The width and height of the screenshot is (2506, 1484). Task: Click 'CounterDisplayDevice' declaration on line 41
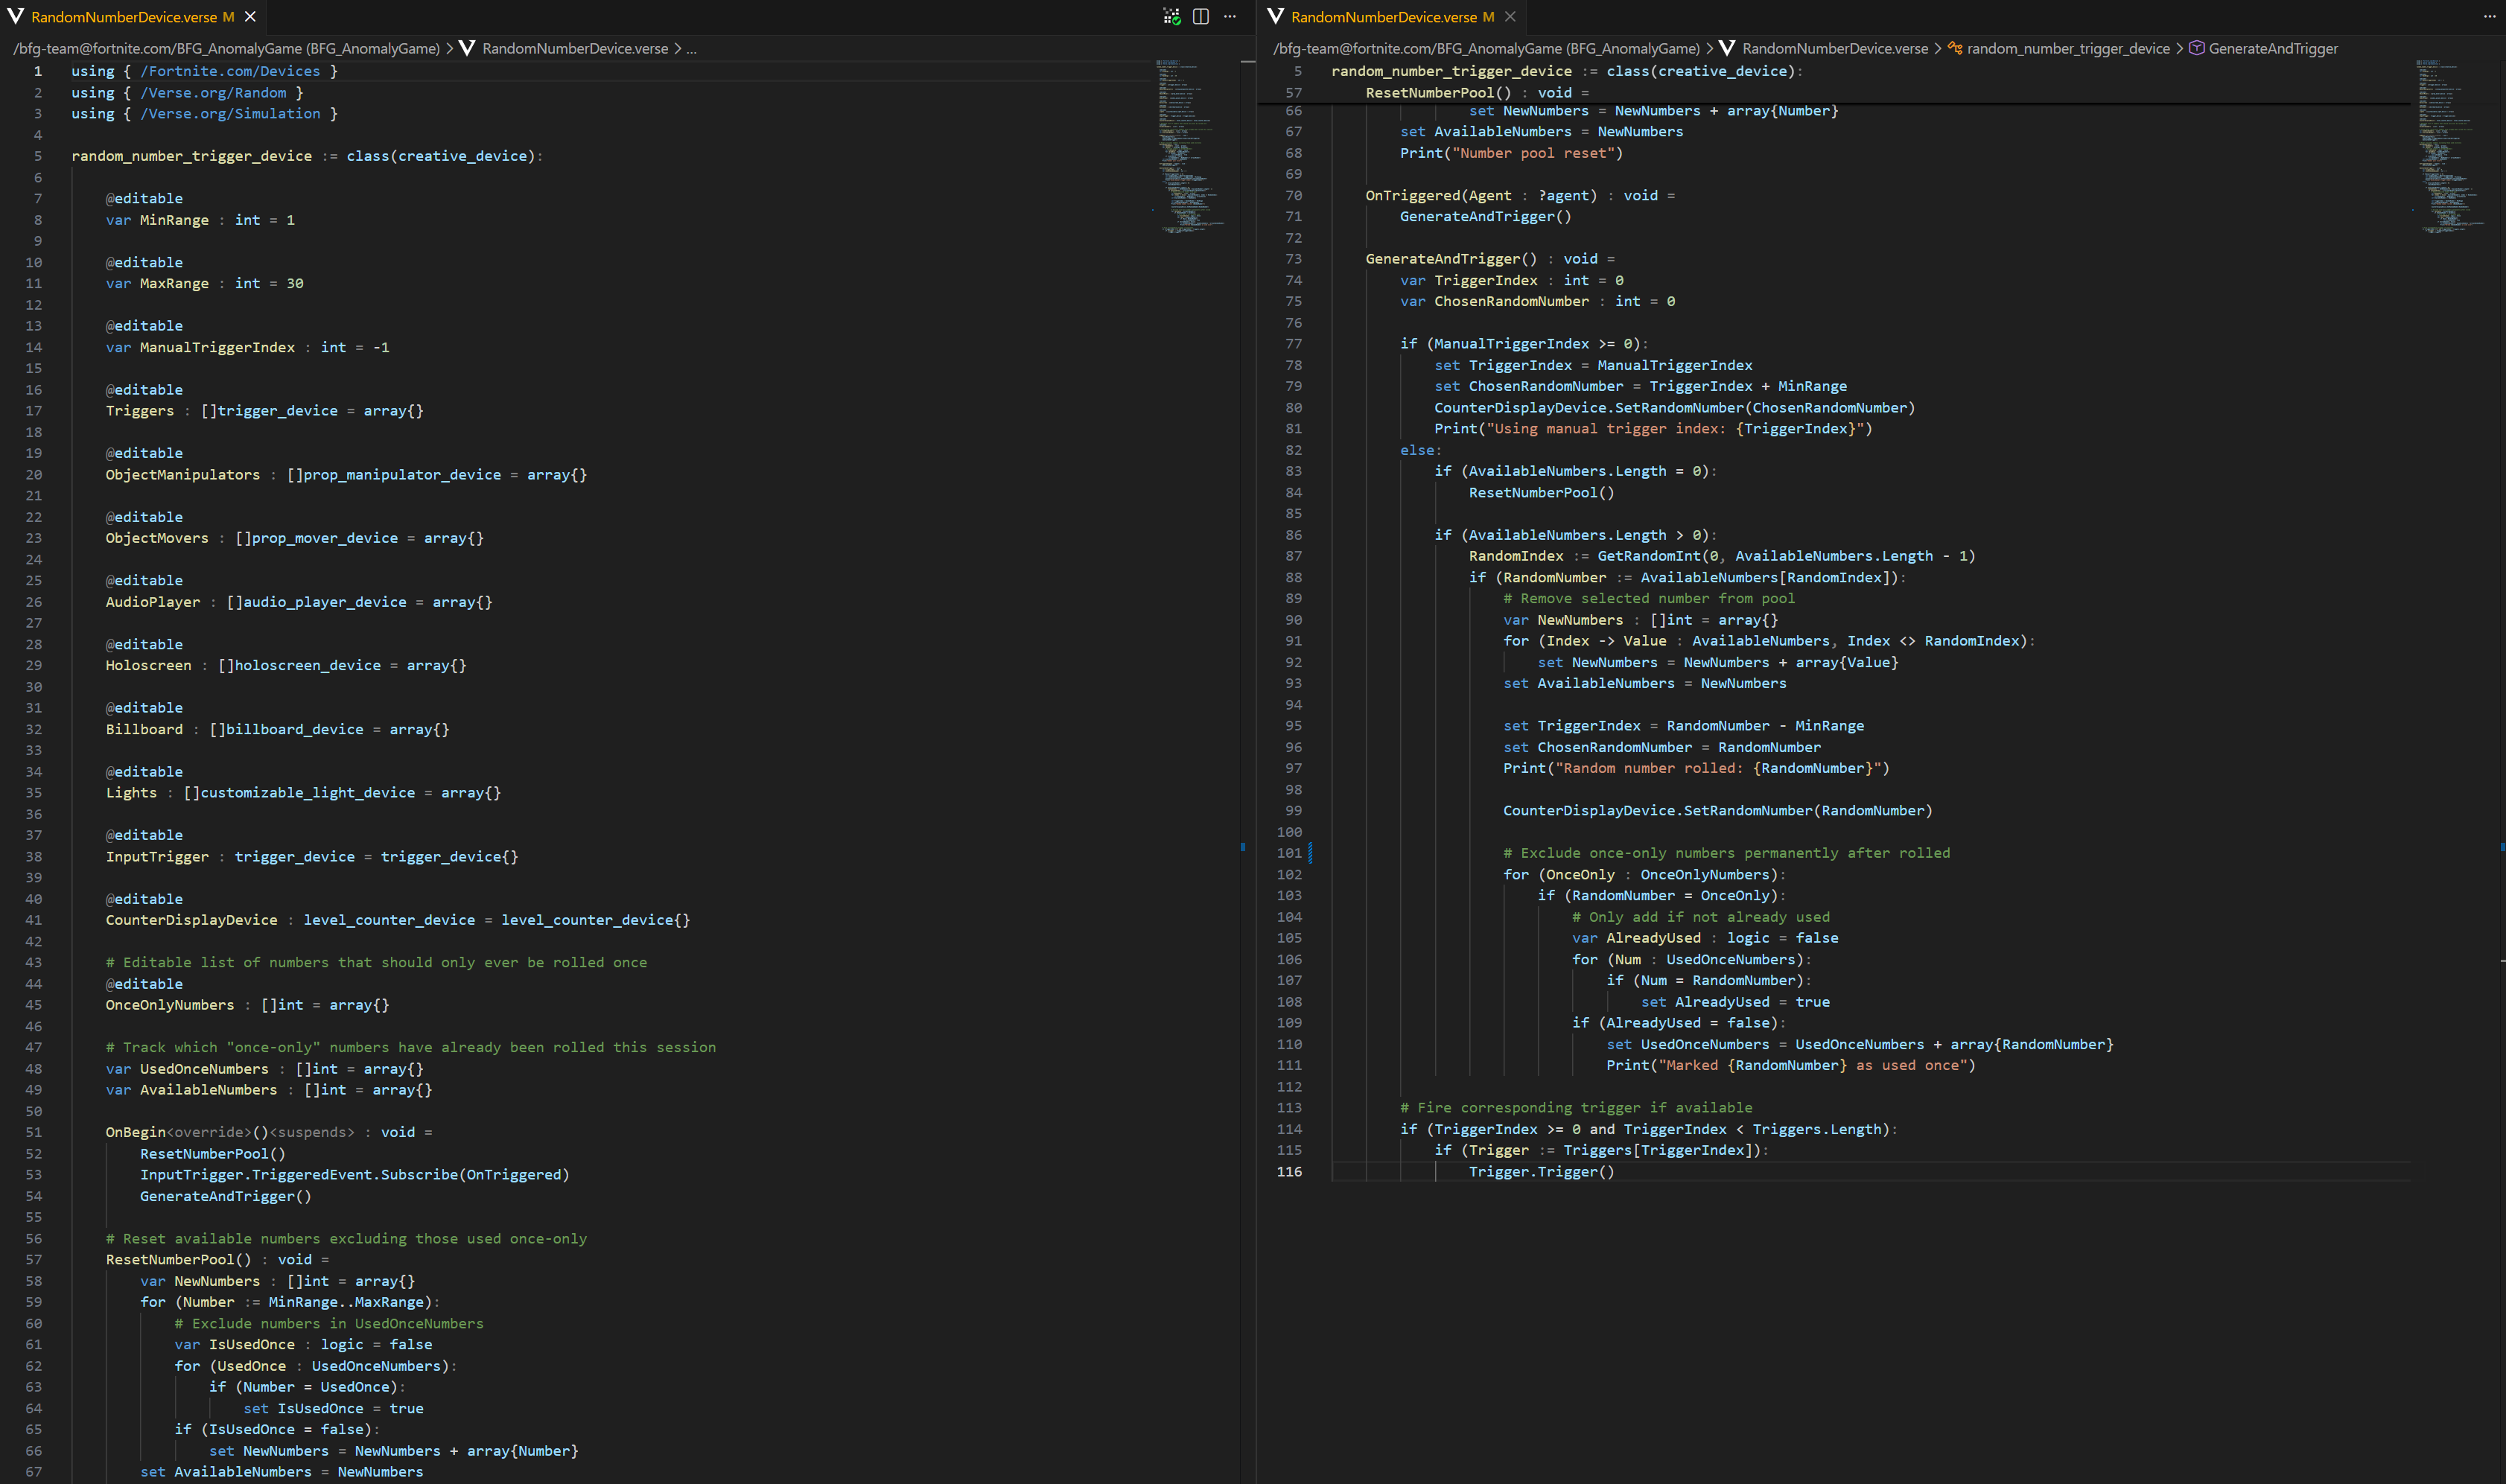click(x=192, y=920)
